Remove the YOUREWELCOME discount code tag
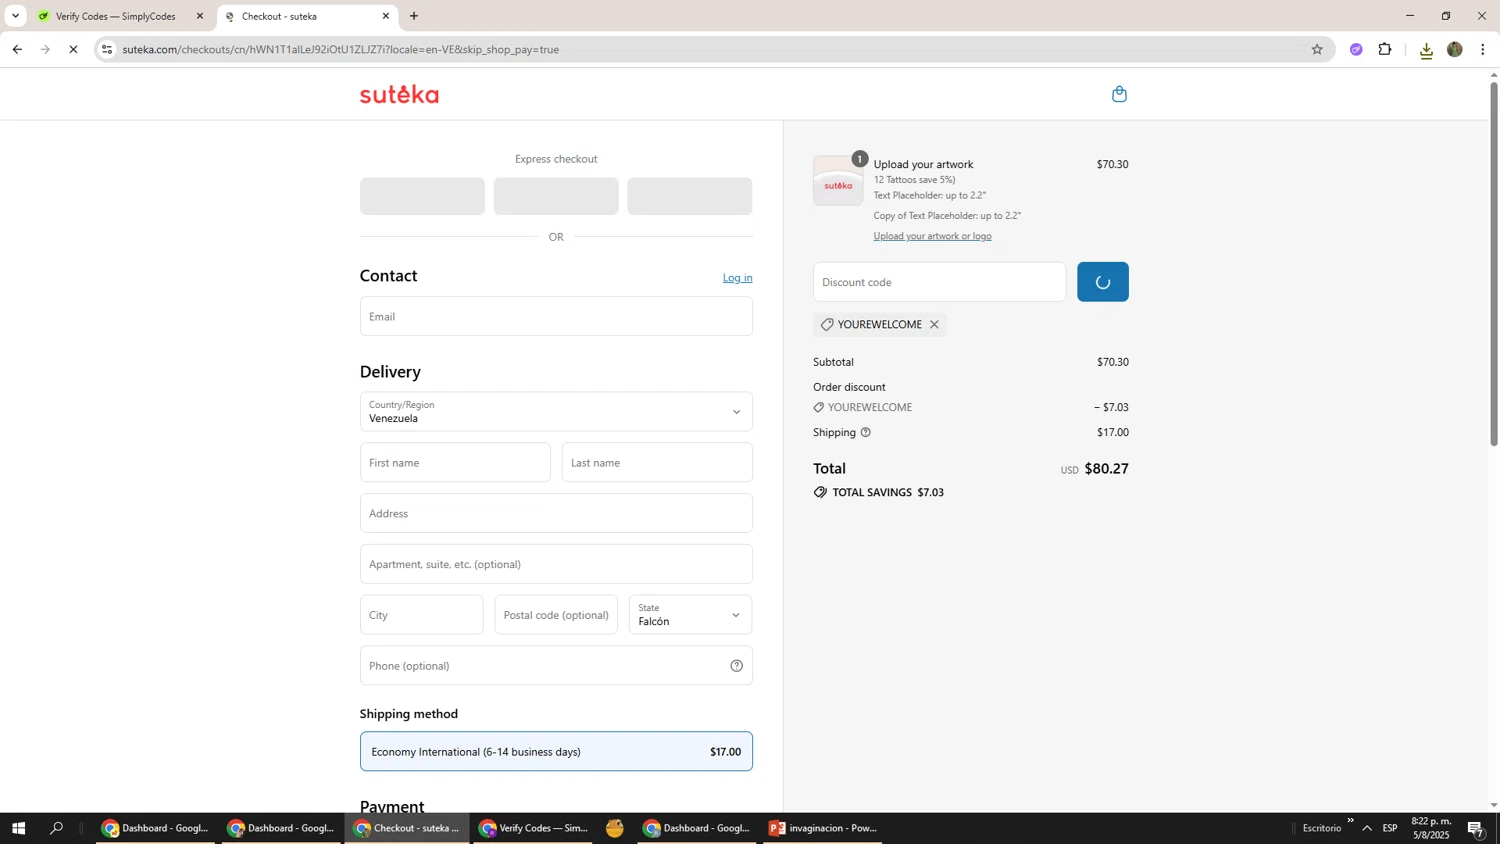This screenshot has height=844, width=1500. (x=934, y=324)
